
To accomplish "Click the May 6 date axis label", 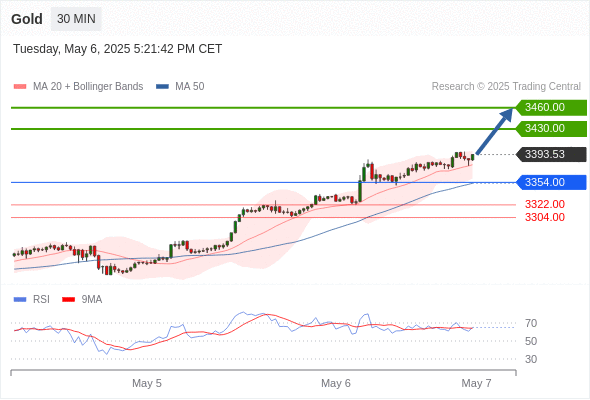I will pos(336,383).
